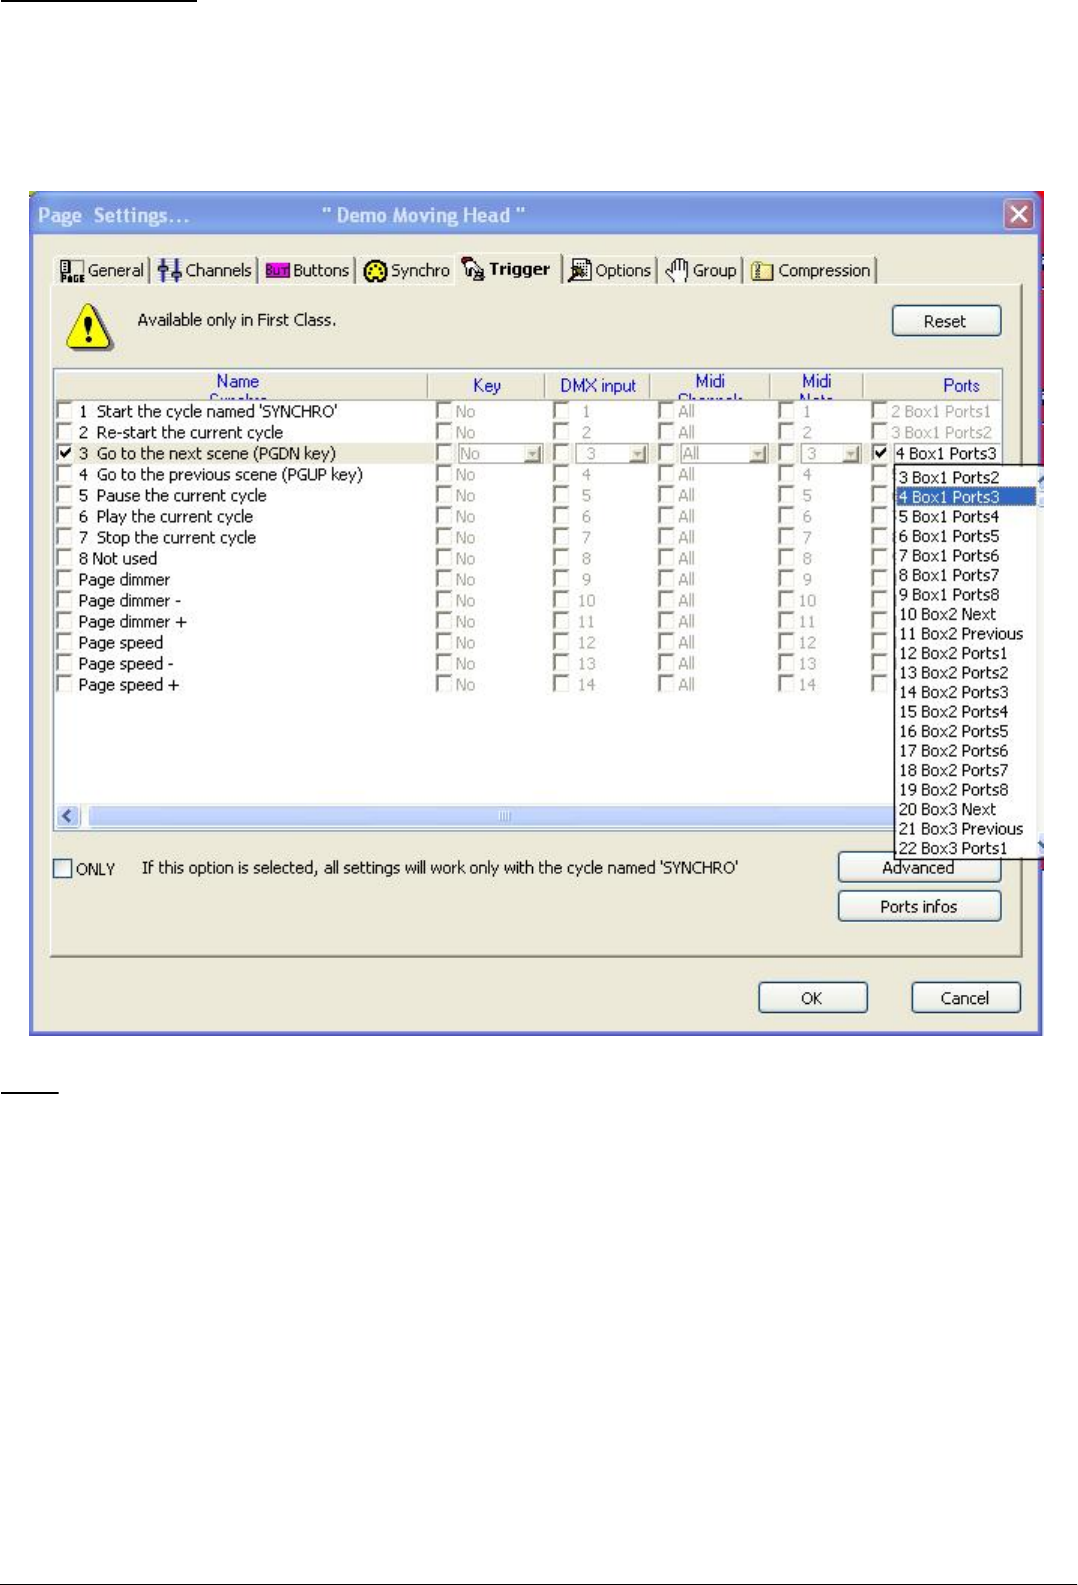
Task: Click the General tab page icon
Action: [x=72, y=271]
